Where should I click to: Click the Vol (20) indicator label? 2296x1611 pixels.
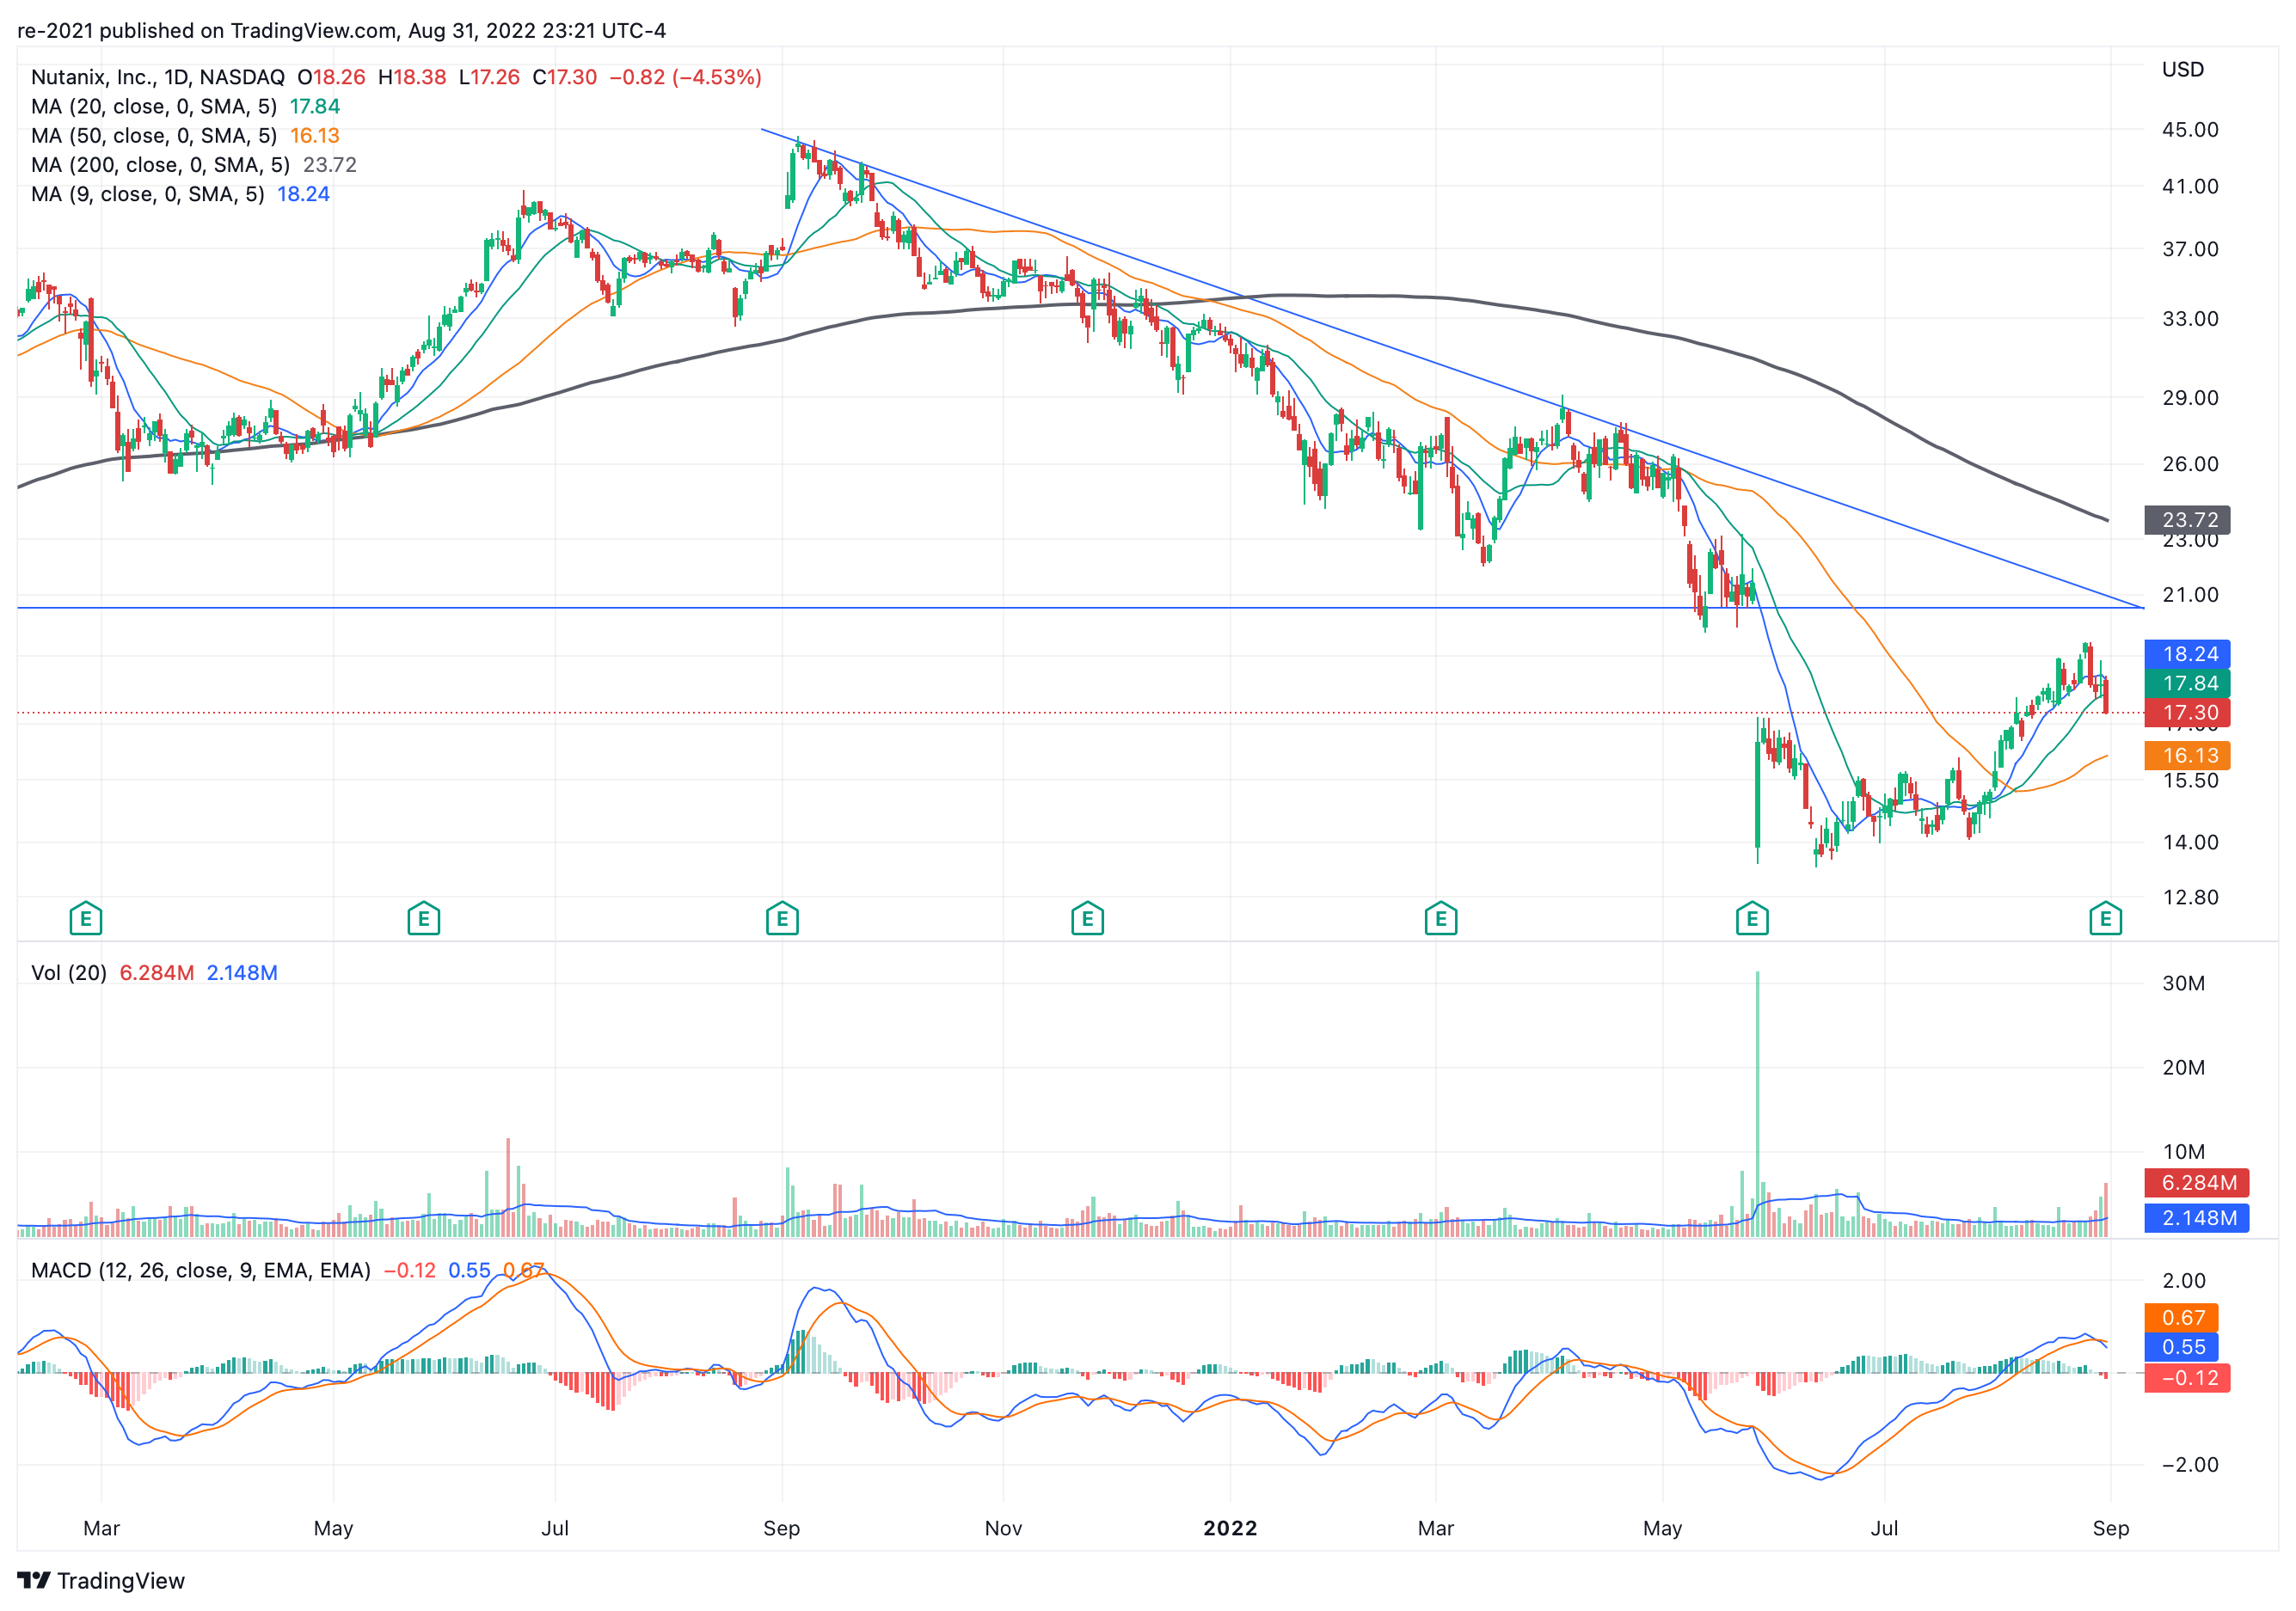(x=68, y=973)
